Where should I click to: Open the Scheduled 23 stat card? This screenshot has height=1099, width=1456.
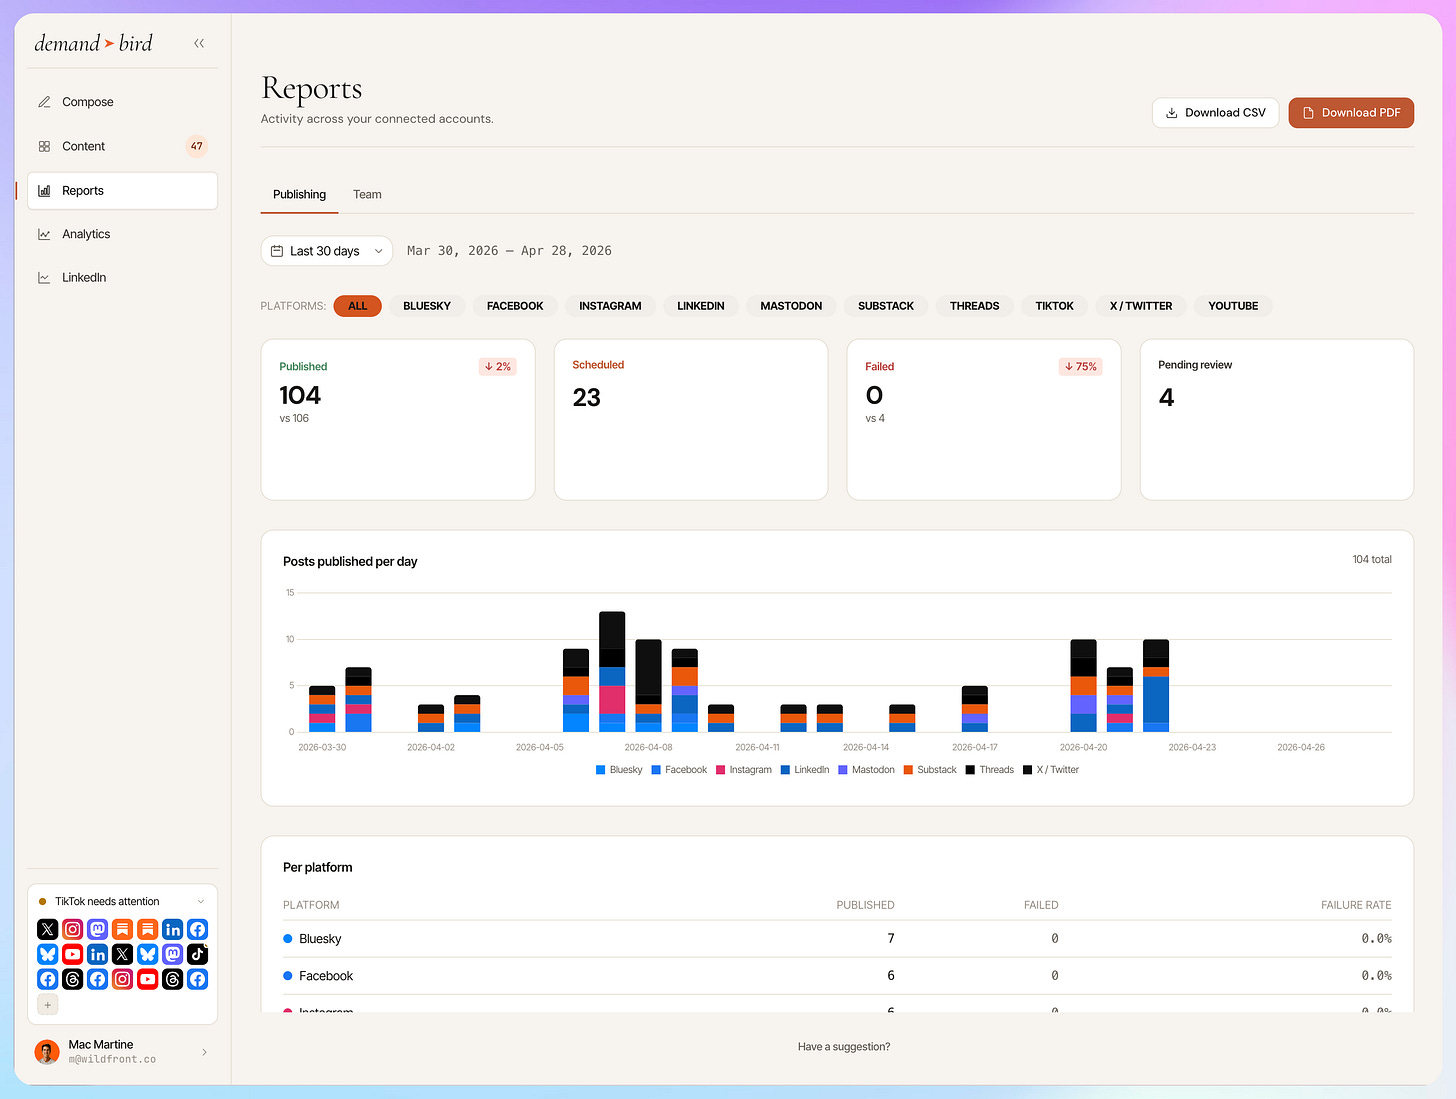(691, 420)
